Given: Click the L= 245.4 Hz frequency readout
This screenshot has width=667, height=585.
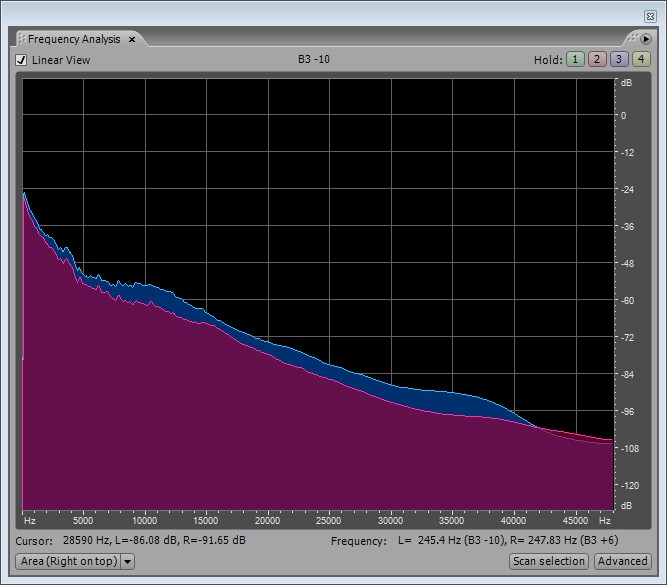Looking at the screenshot, I should click(x=451, y=540).
